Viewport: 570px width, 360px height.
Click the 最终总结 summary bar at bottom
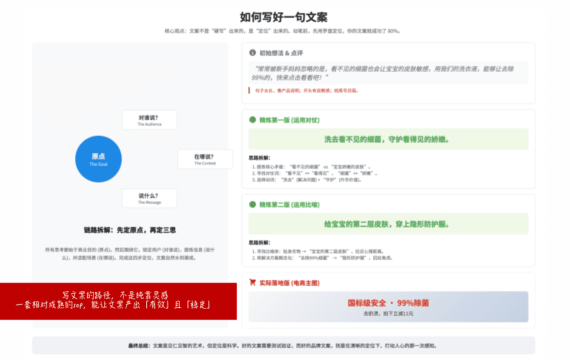coord(283,345)
